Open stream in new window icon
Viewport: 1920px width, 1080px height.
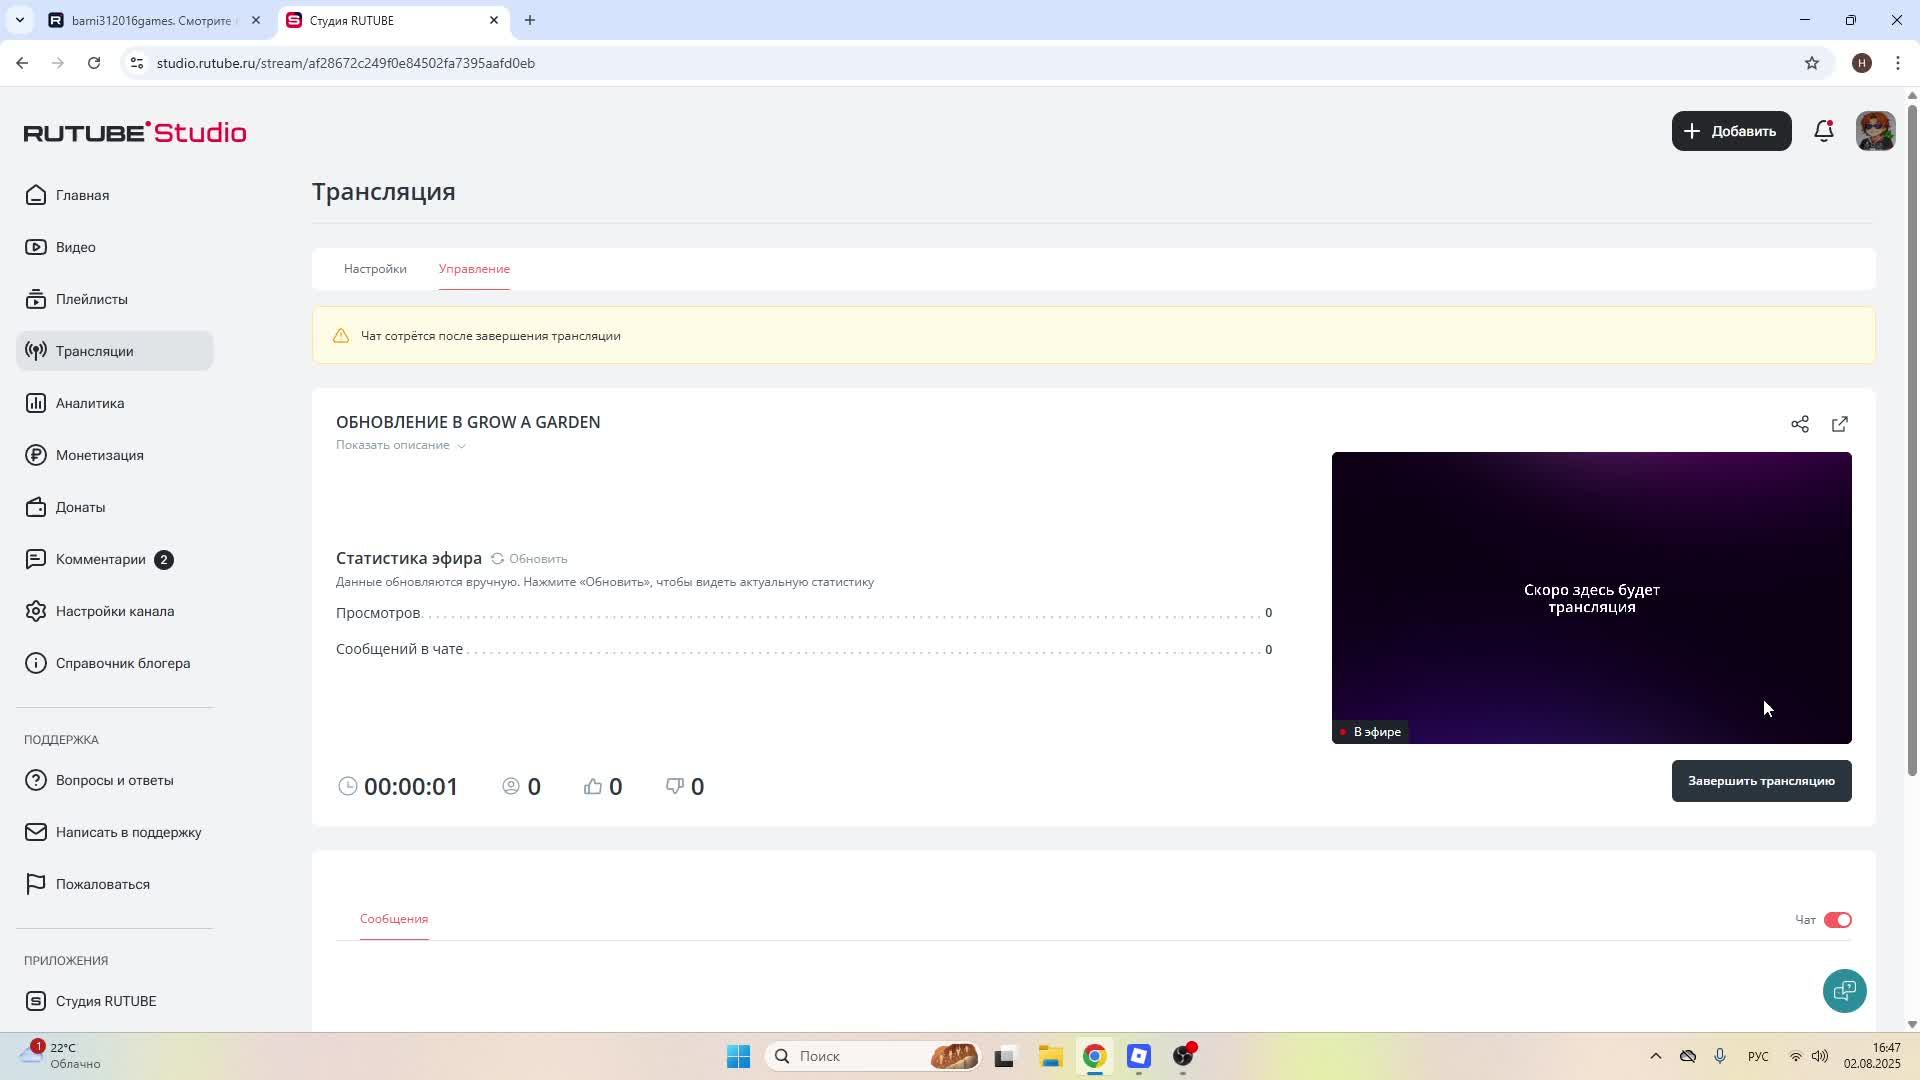point(1840,424)
